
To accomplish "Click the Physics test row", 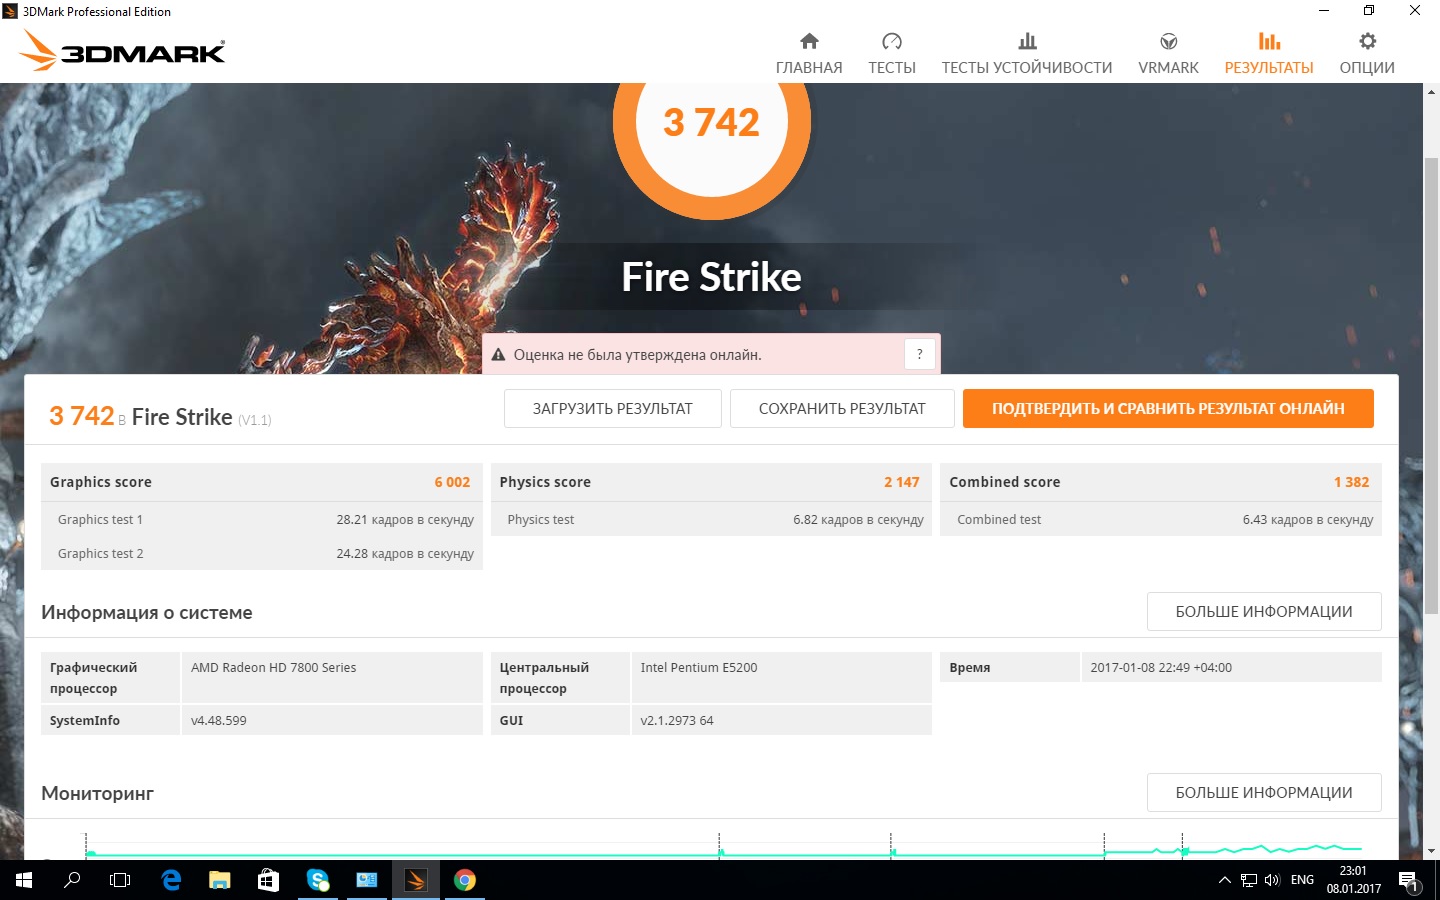I will pos(711,519).
